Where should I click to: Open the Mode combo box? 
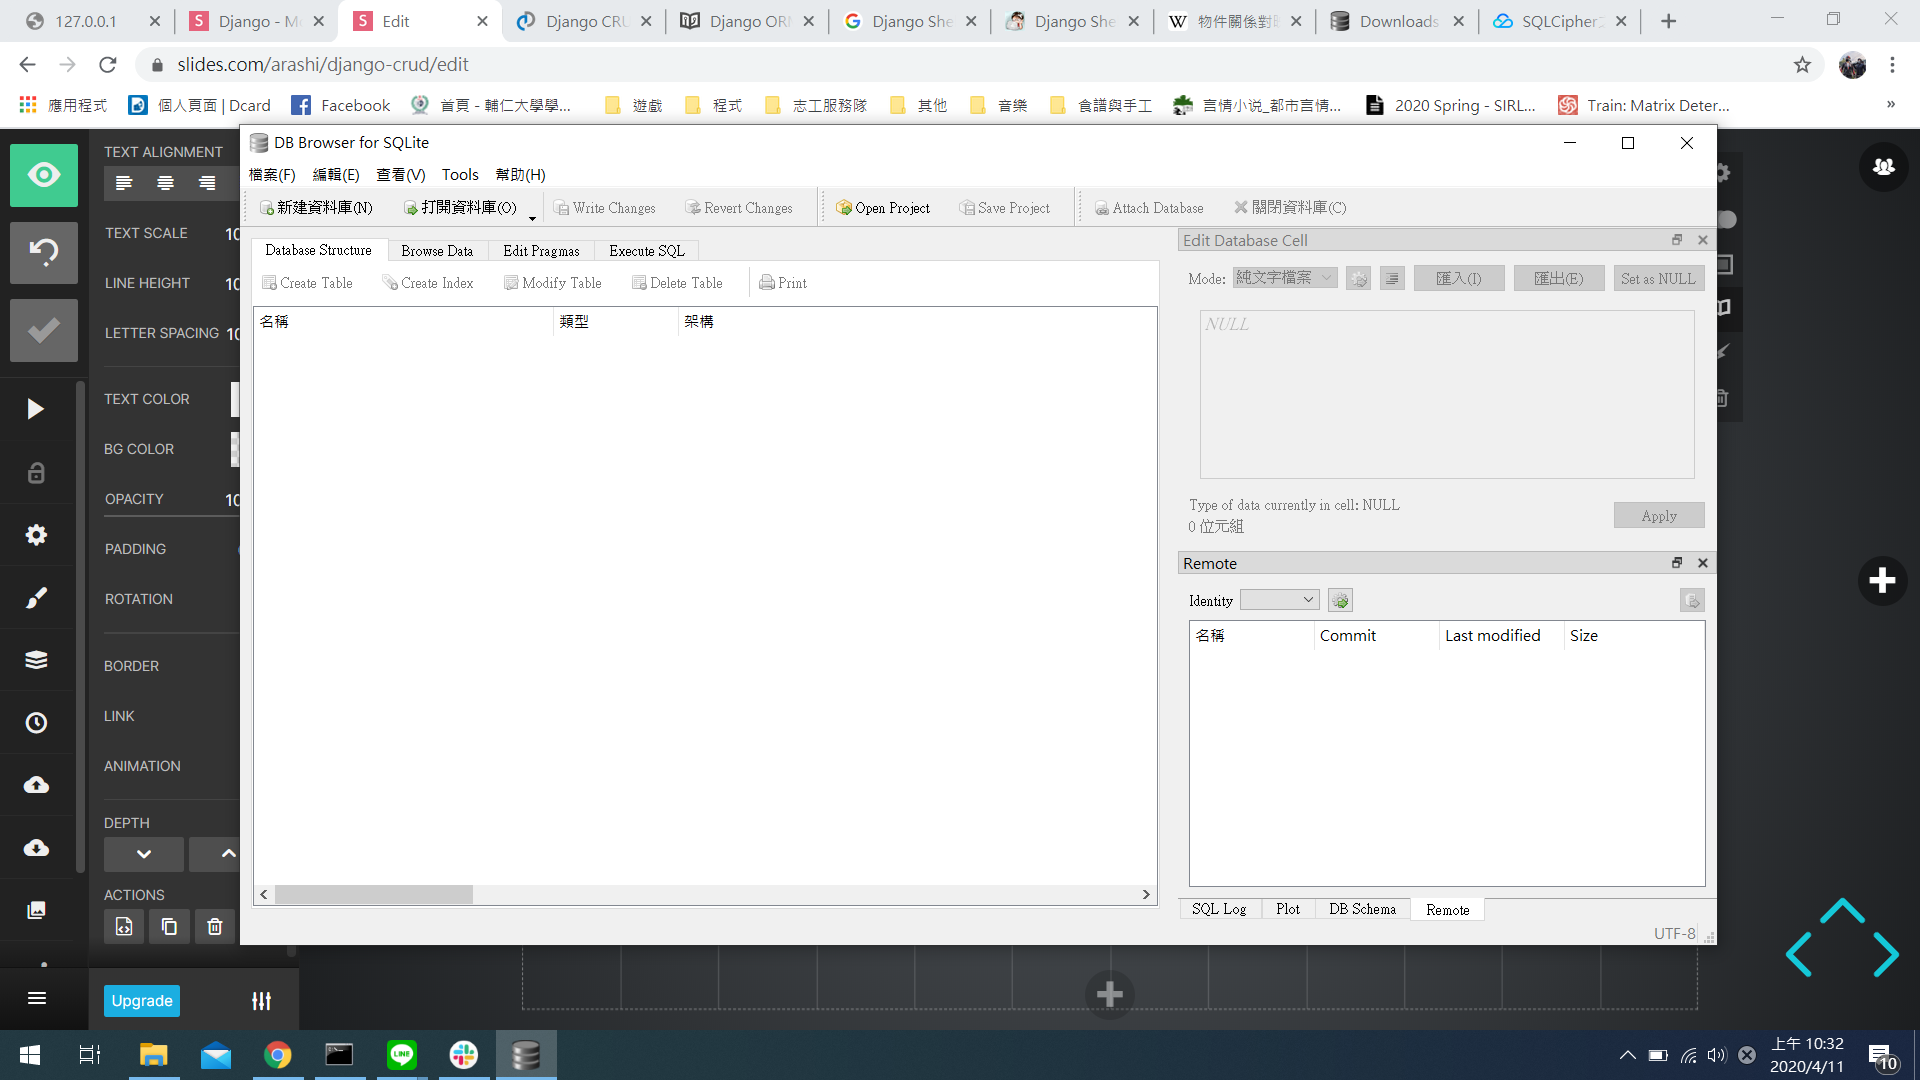point(1284,278)
